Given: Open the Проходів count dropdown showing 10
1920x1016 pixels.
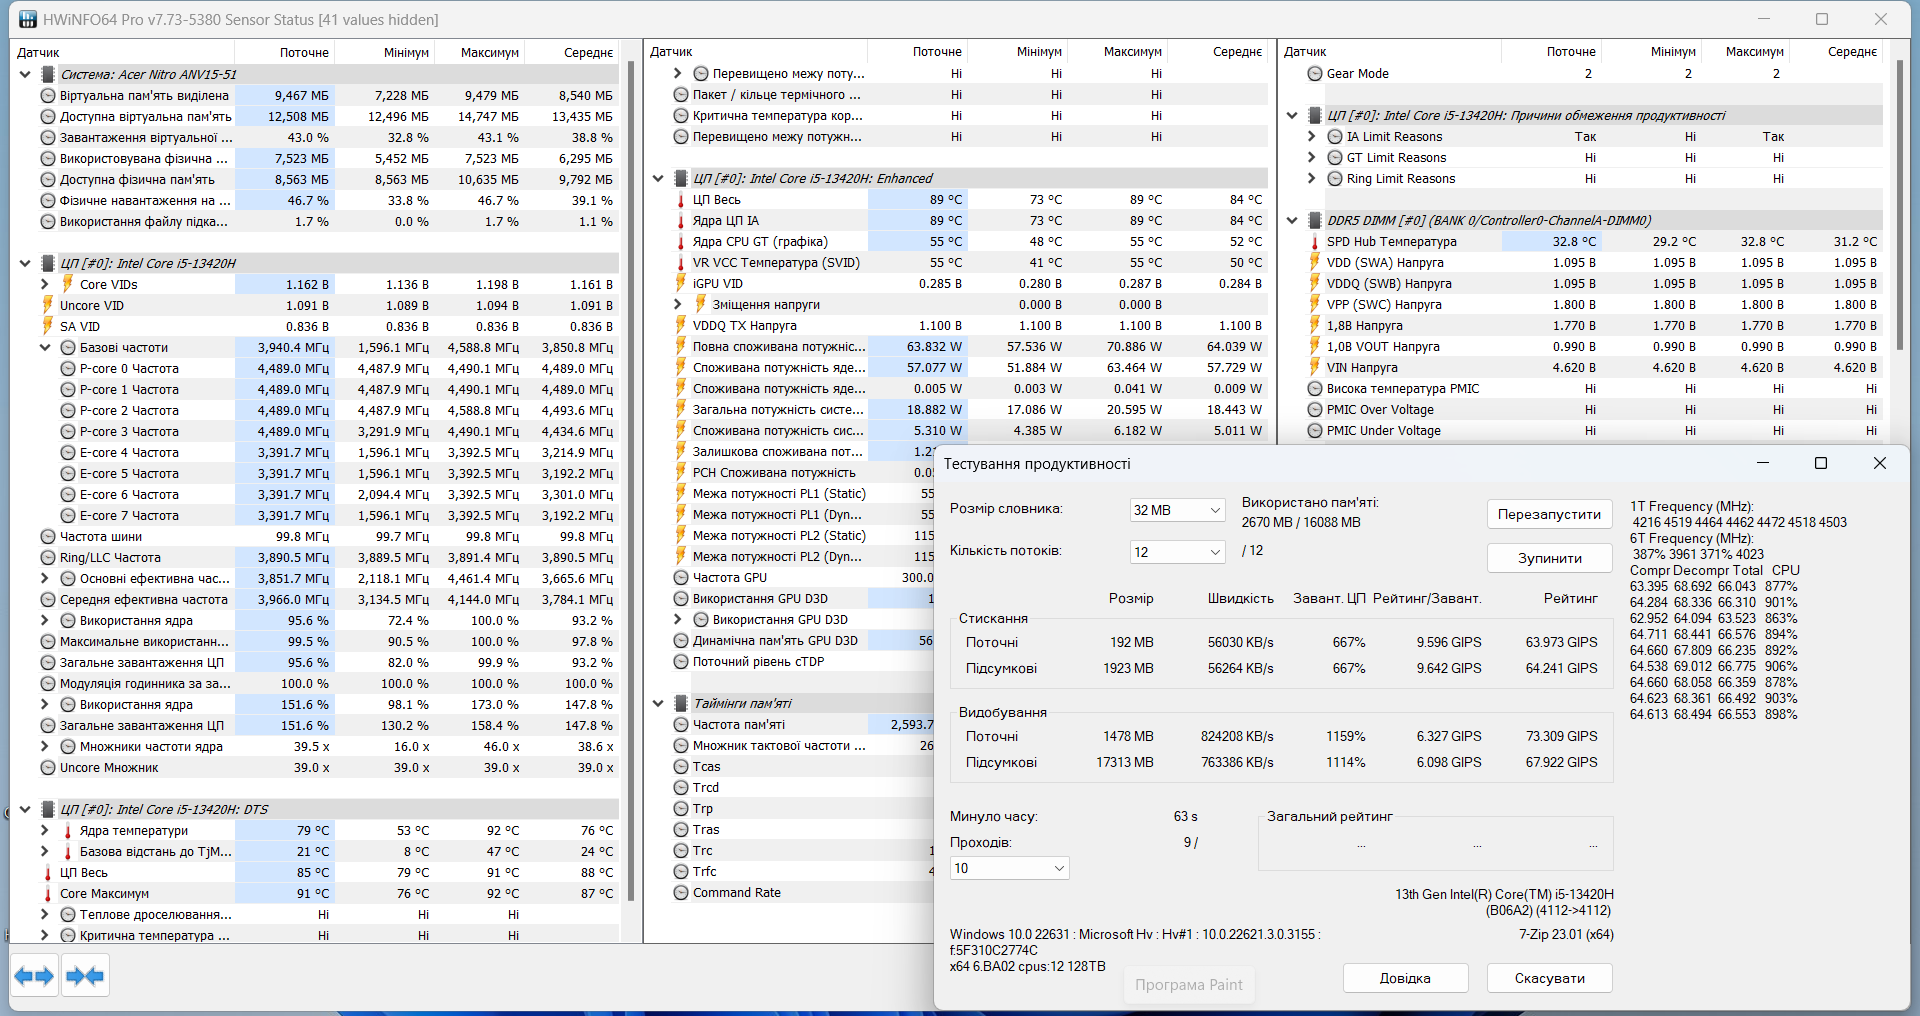Looking at the screenshot, I should click(x=1008, y=868).
